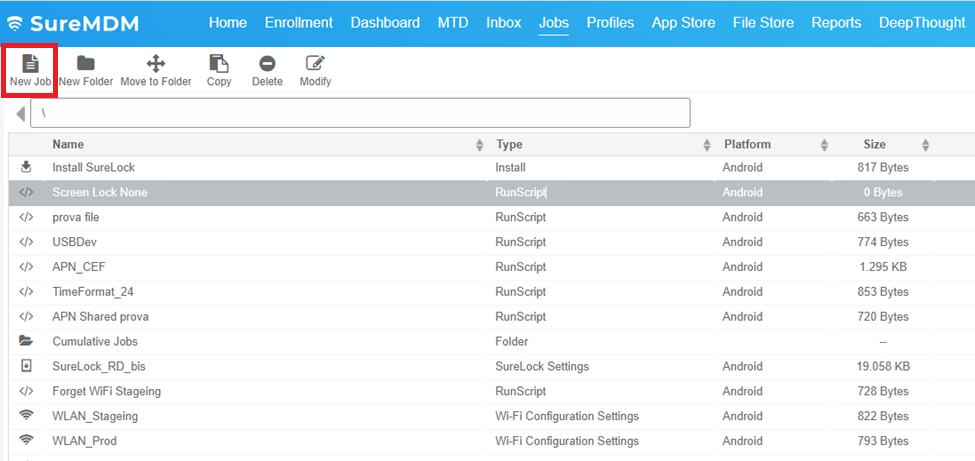Go to the Reports tab
The image size is (975, 461).
(x=836, y=23)
